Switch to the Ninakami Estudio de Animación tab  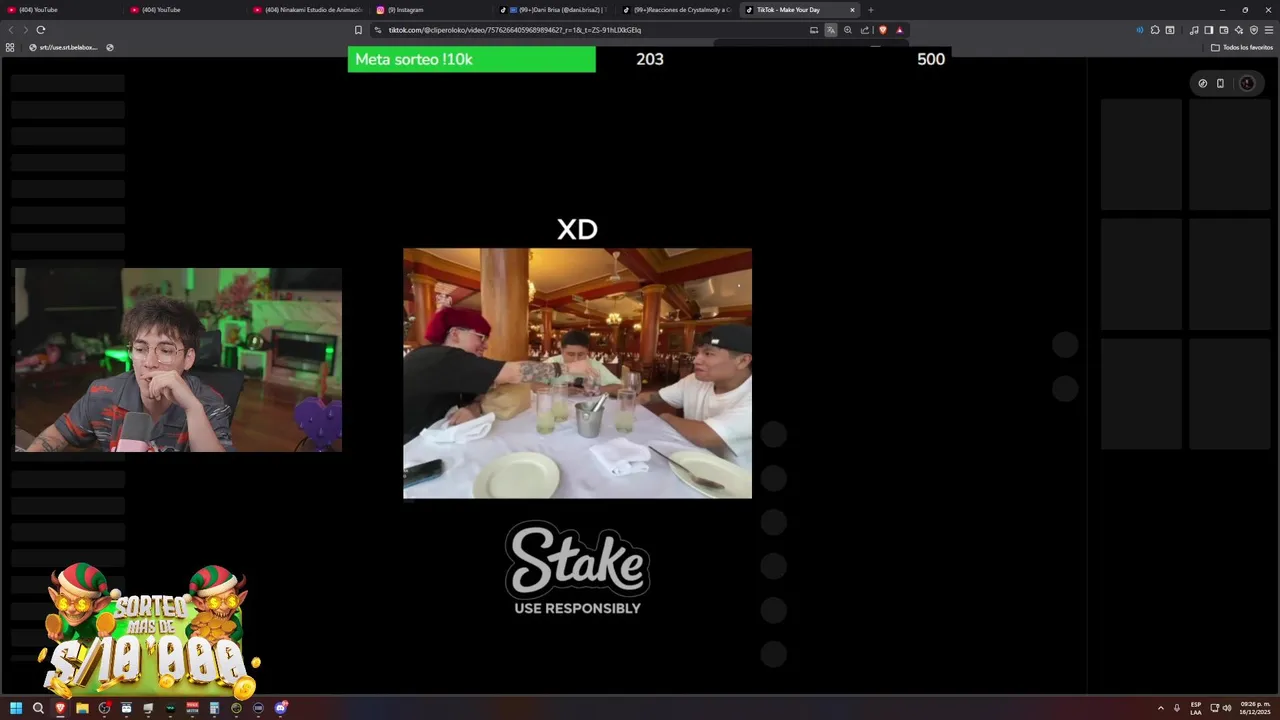pyautogui.click(x=307, y=10)
